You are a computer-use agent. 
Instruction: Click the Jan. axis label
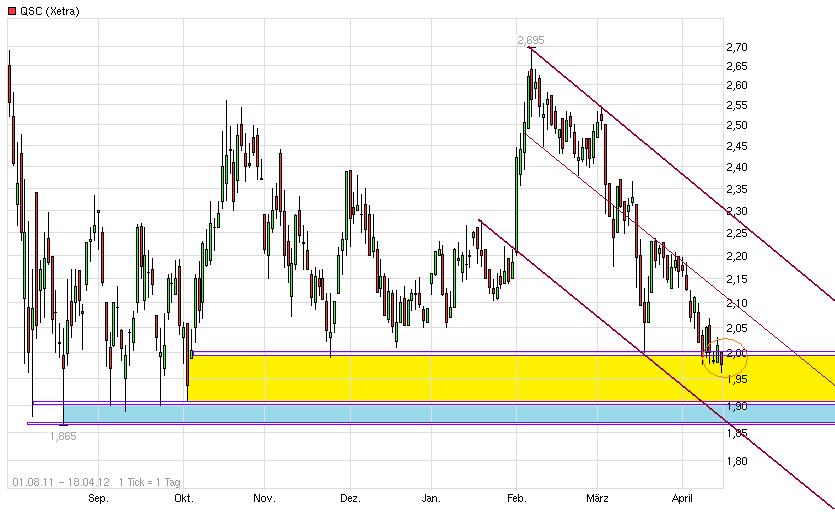pyautogui.click(x=431, y=499)
